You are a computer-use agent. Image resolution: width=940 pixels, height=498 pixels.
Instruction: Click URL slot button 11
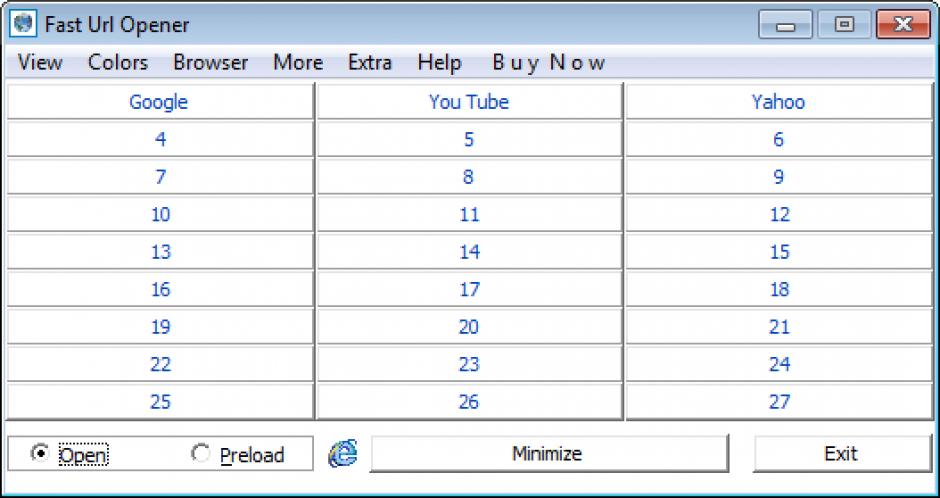pyautogui.click(x=469, y=214)
